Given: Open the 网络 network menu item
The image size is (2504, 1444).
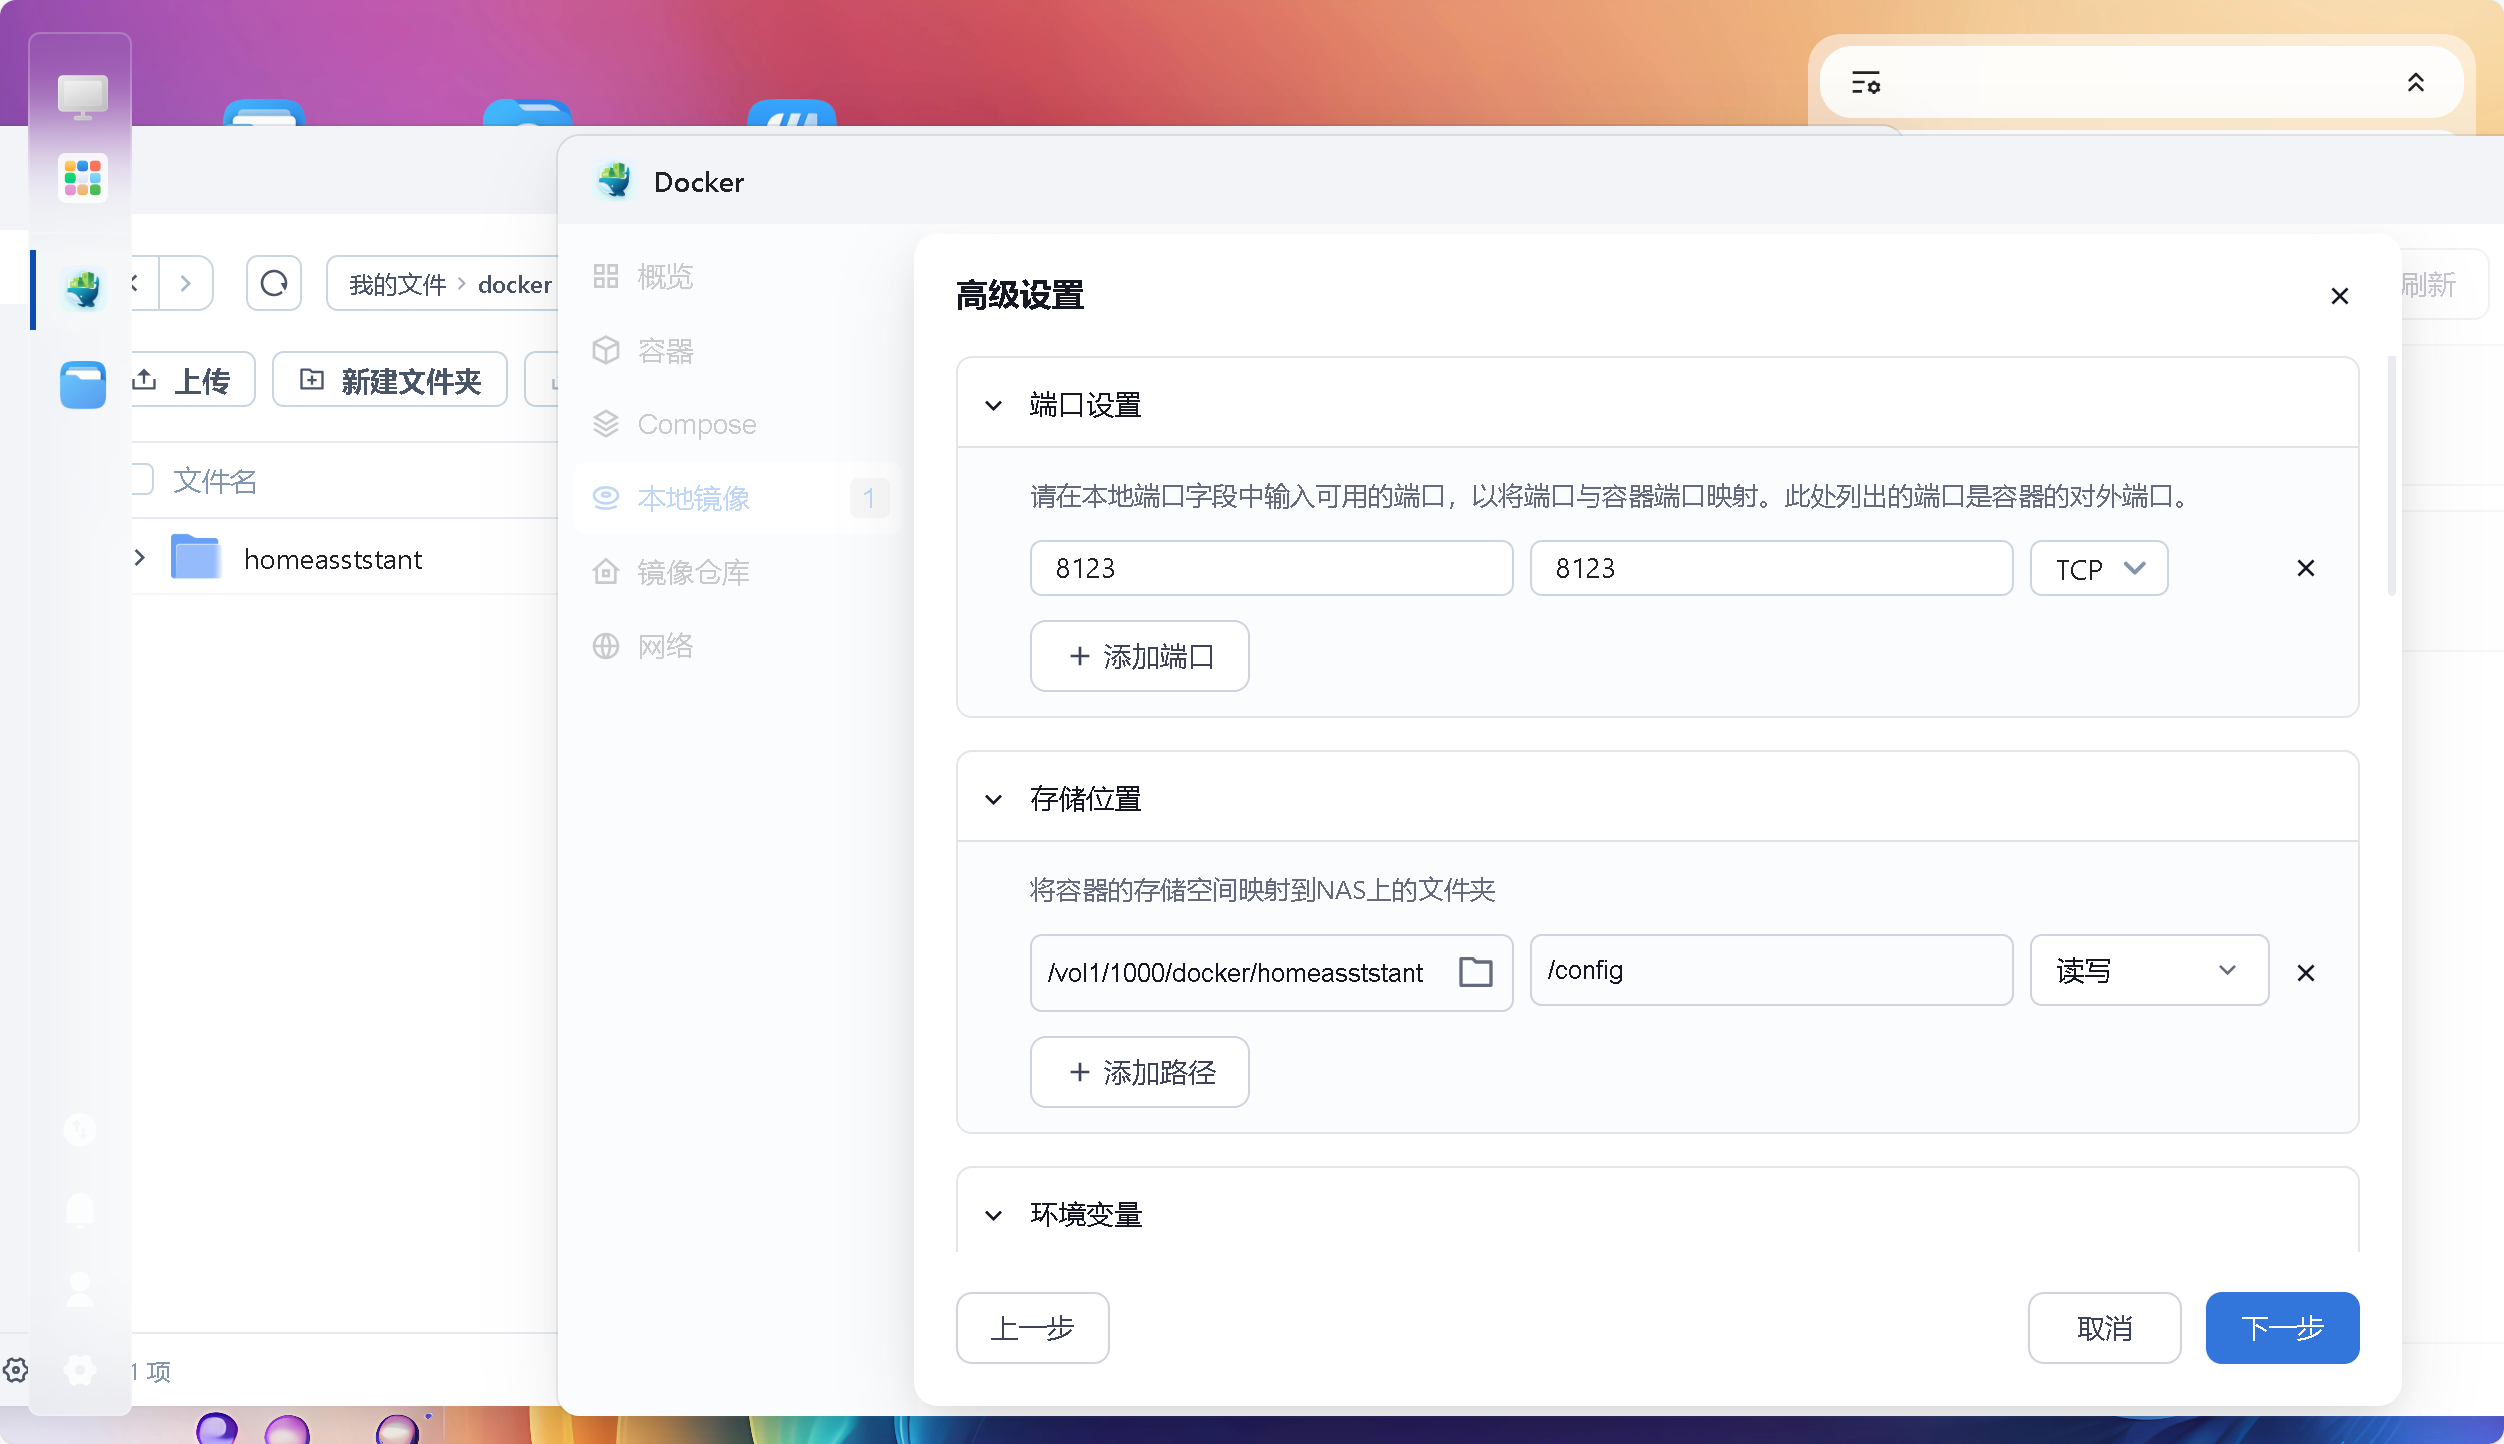Looking at the screenshot, I should [738, 646].
